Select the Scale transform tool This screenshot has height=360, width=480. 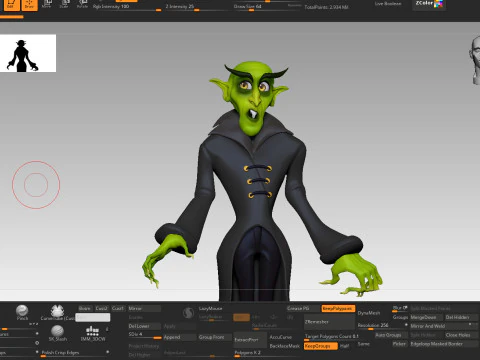point(64,4)
